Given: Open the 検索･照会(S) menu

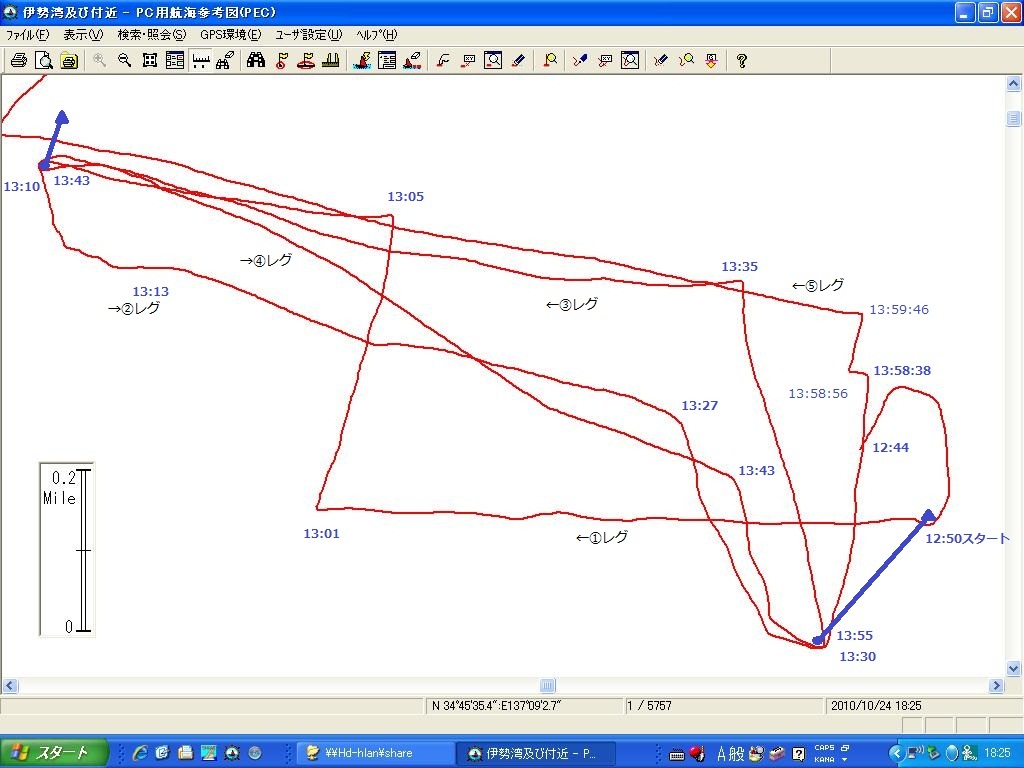Looking at the screenshot, I should [152, 35].
